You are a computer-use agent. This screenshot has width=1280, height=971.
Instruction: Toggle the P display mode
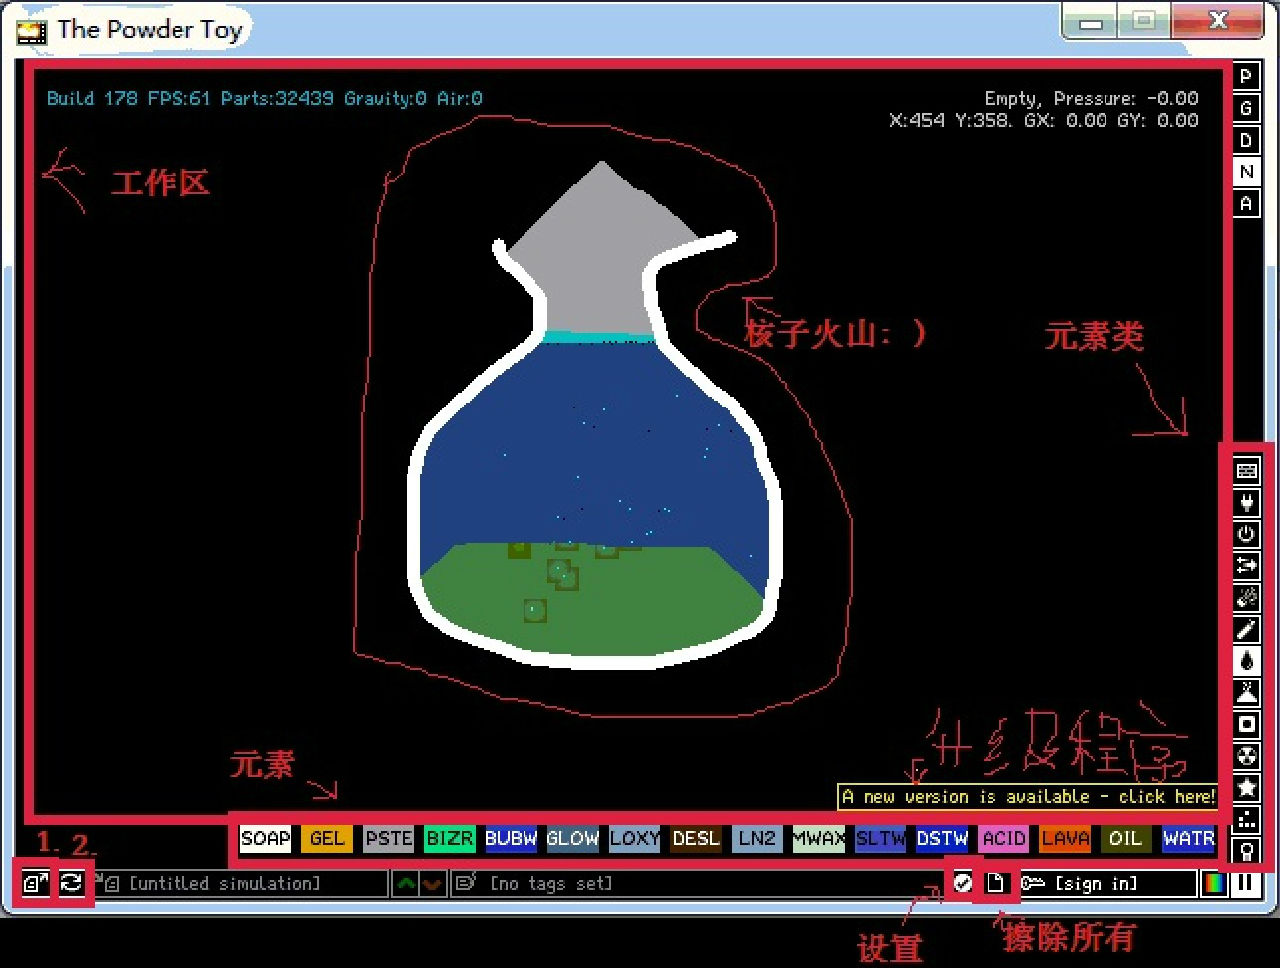pyautogui.click(x=1246, y=76)
